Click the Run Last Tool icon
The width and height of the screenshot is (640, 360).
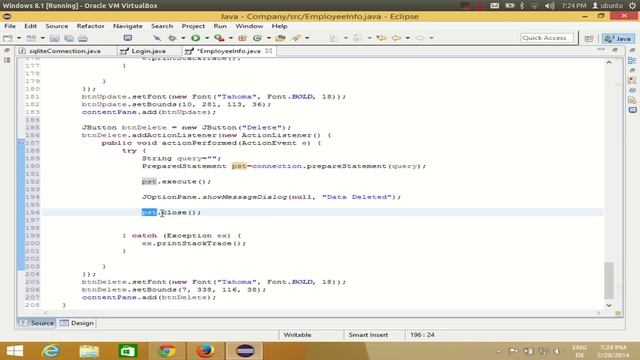(x=219, y=38)
